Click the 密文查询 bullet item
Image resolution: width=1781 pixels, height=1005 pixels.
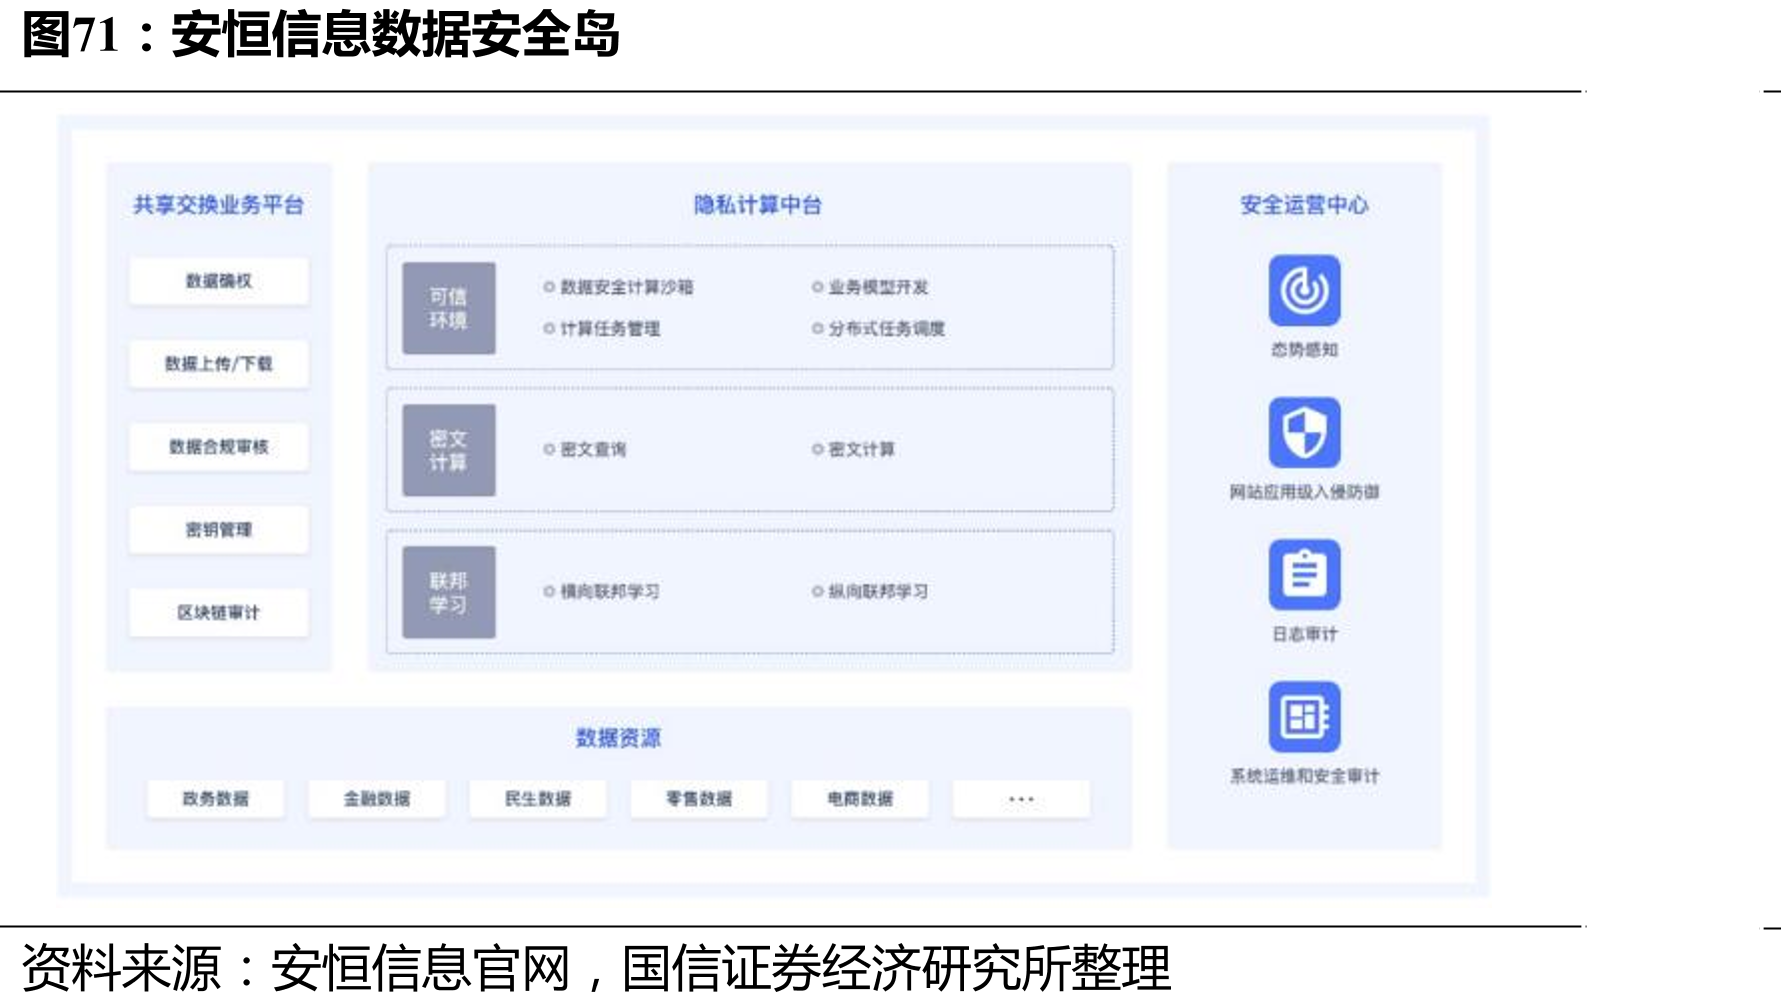(585, 449)
